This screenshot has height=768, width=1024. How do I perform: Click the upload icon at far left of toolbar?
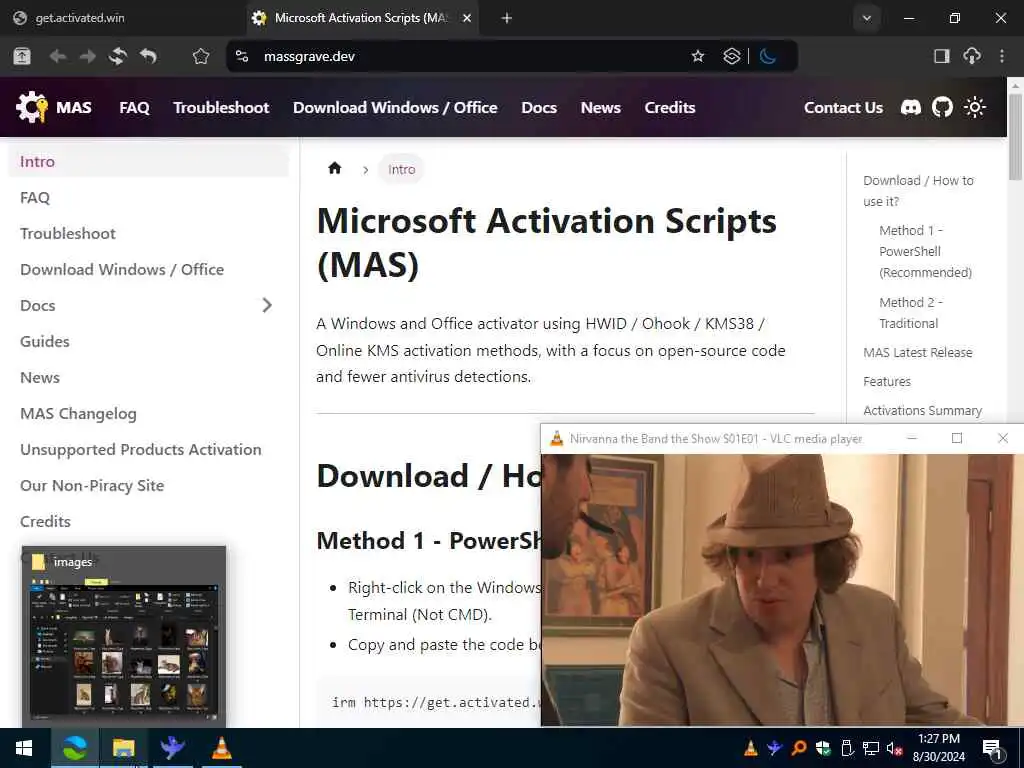pos(22,56)
